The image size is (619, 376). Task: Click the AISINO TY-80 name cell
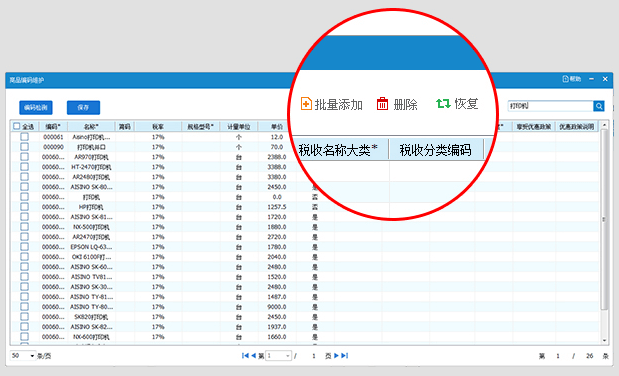[91, 306]
